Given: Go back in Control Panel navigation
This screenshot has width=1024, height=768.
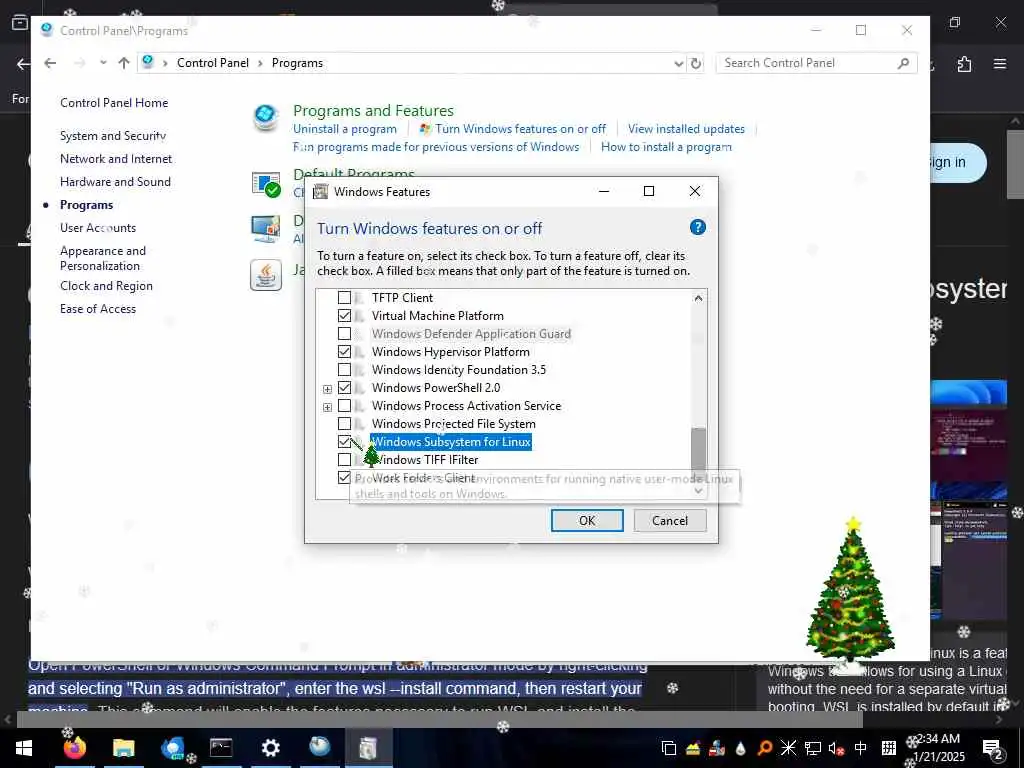Looking at the screenshot, I should [x=50, y=63].
